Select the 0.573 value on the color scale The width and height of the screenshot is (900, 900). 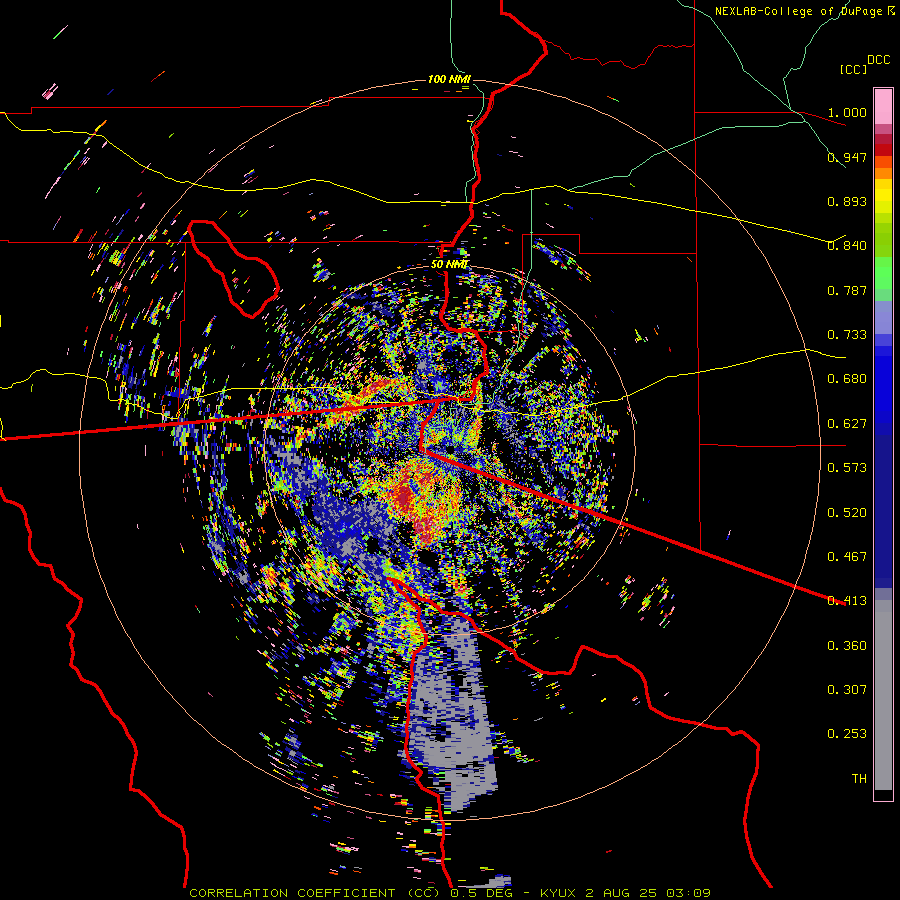(x=847, y=468)
